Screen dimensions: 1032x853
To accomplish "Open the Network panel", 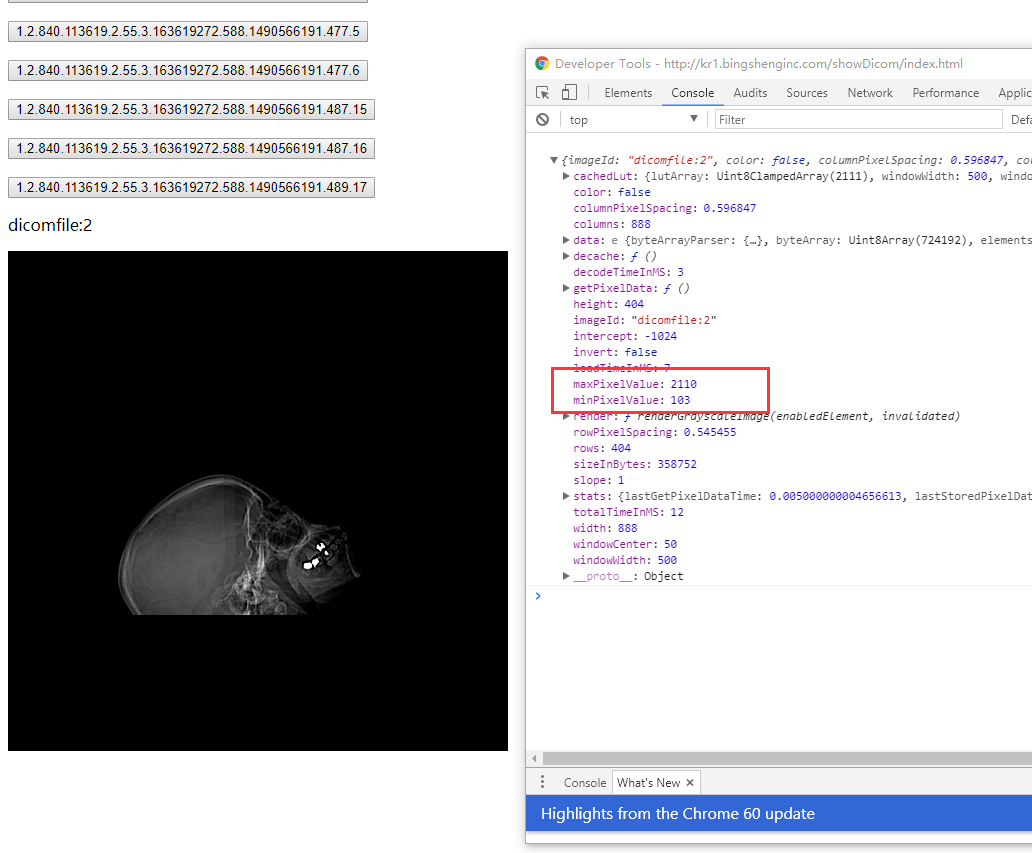I will pyautogui.click(x=869, y=92).
